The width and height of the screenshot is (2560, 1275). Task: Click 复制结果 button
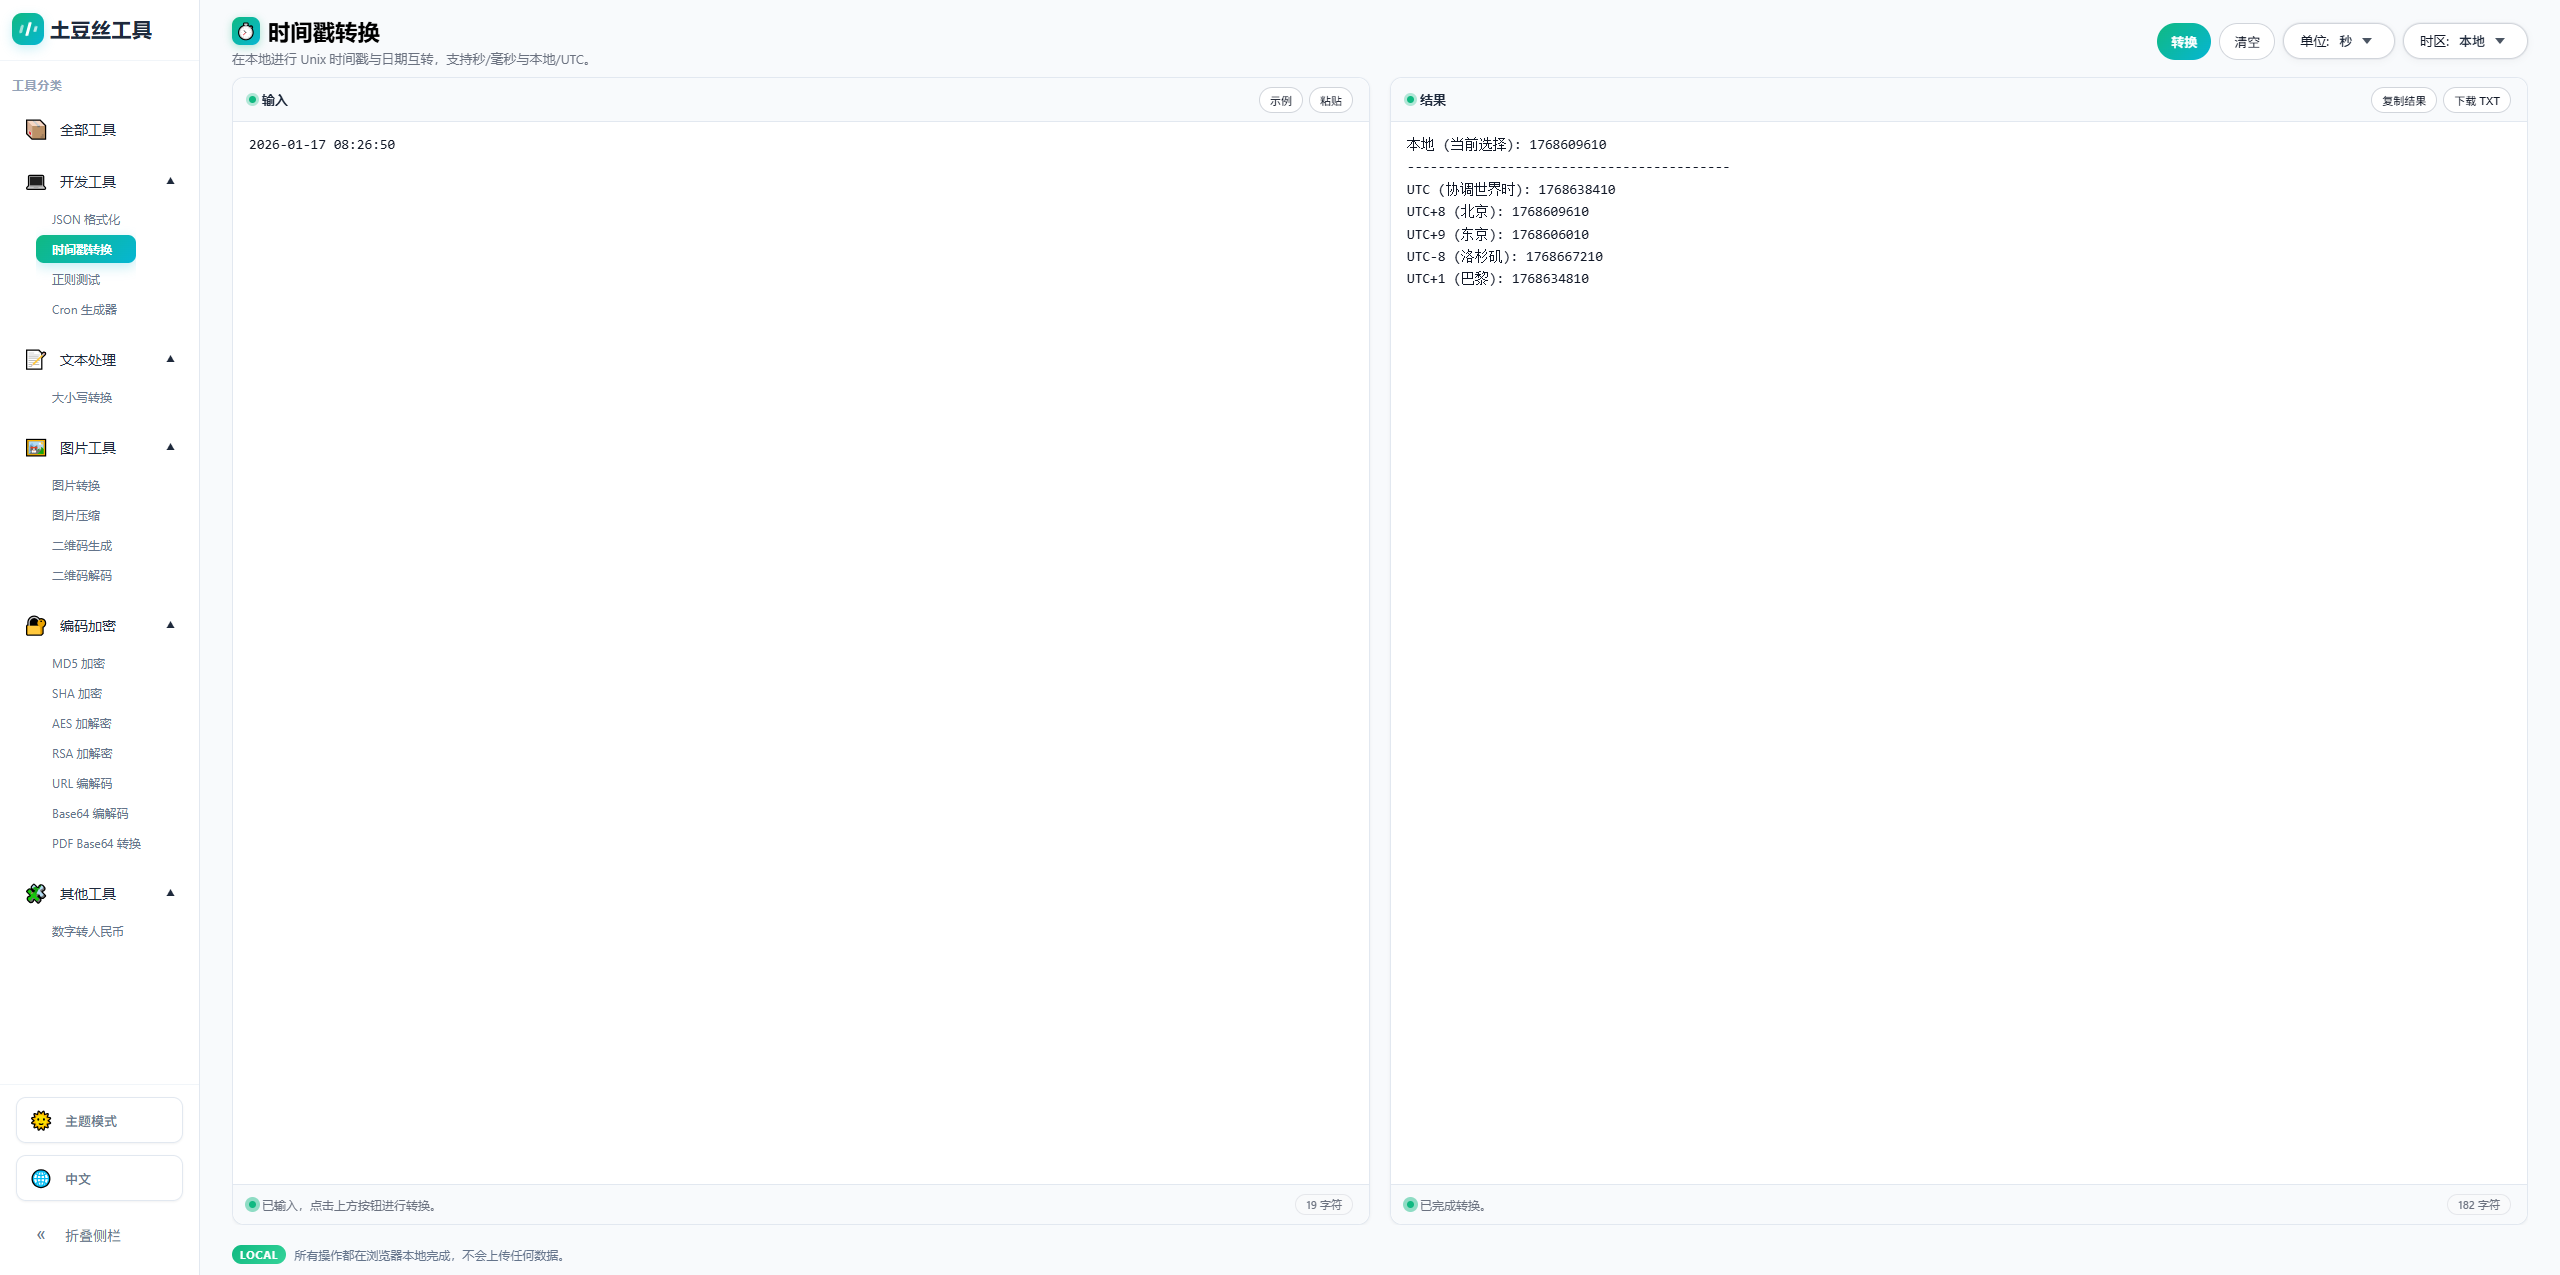pos(2403,101)
